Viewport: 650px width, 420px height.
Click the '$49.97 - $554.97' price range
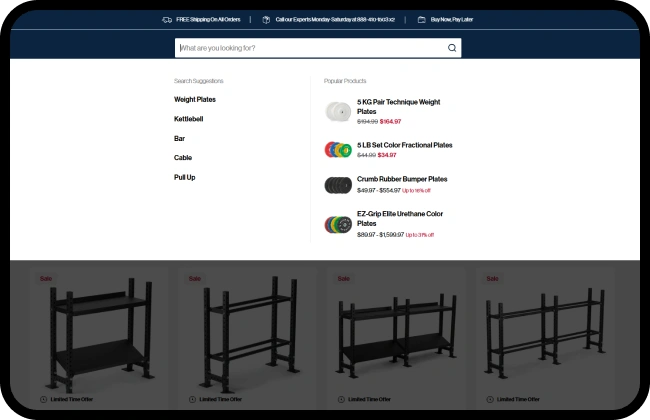[379, 190]
